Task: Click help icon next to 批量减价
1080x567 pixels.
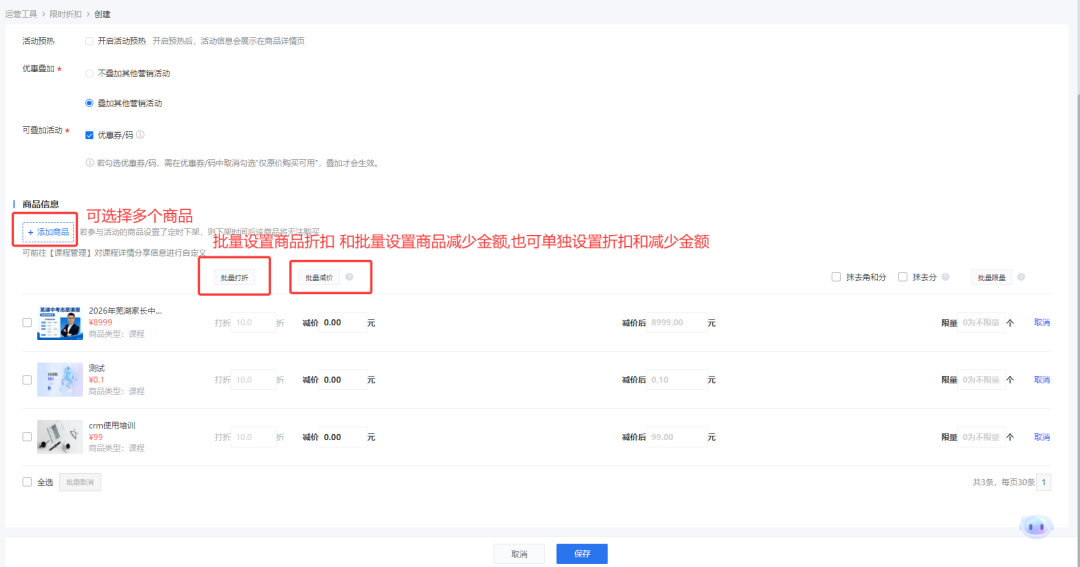Action: 349,277
